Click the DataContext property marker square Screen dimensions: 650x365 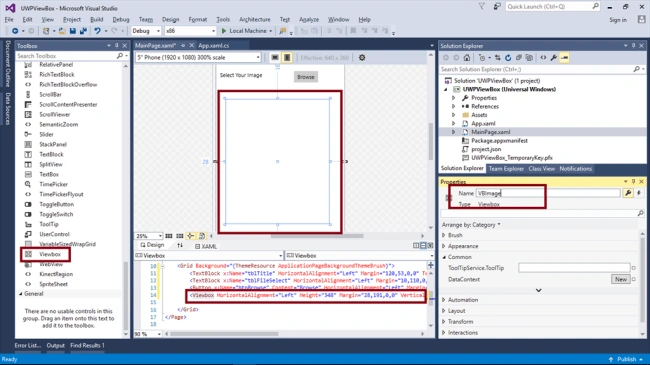pos(633,279)
